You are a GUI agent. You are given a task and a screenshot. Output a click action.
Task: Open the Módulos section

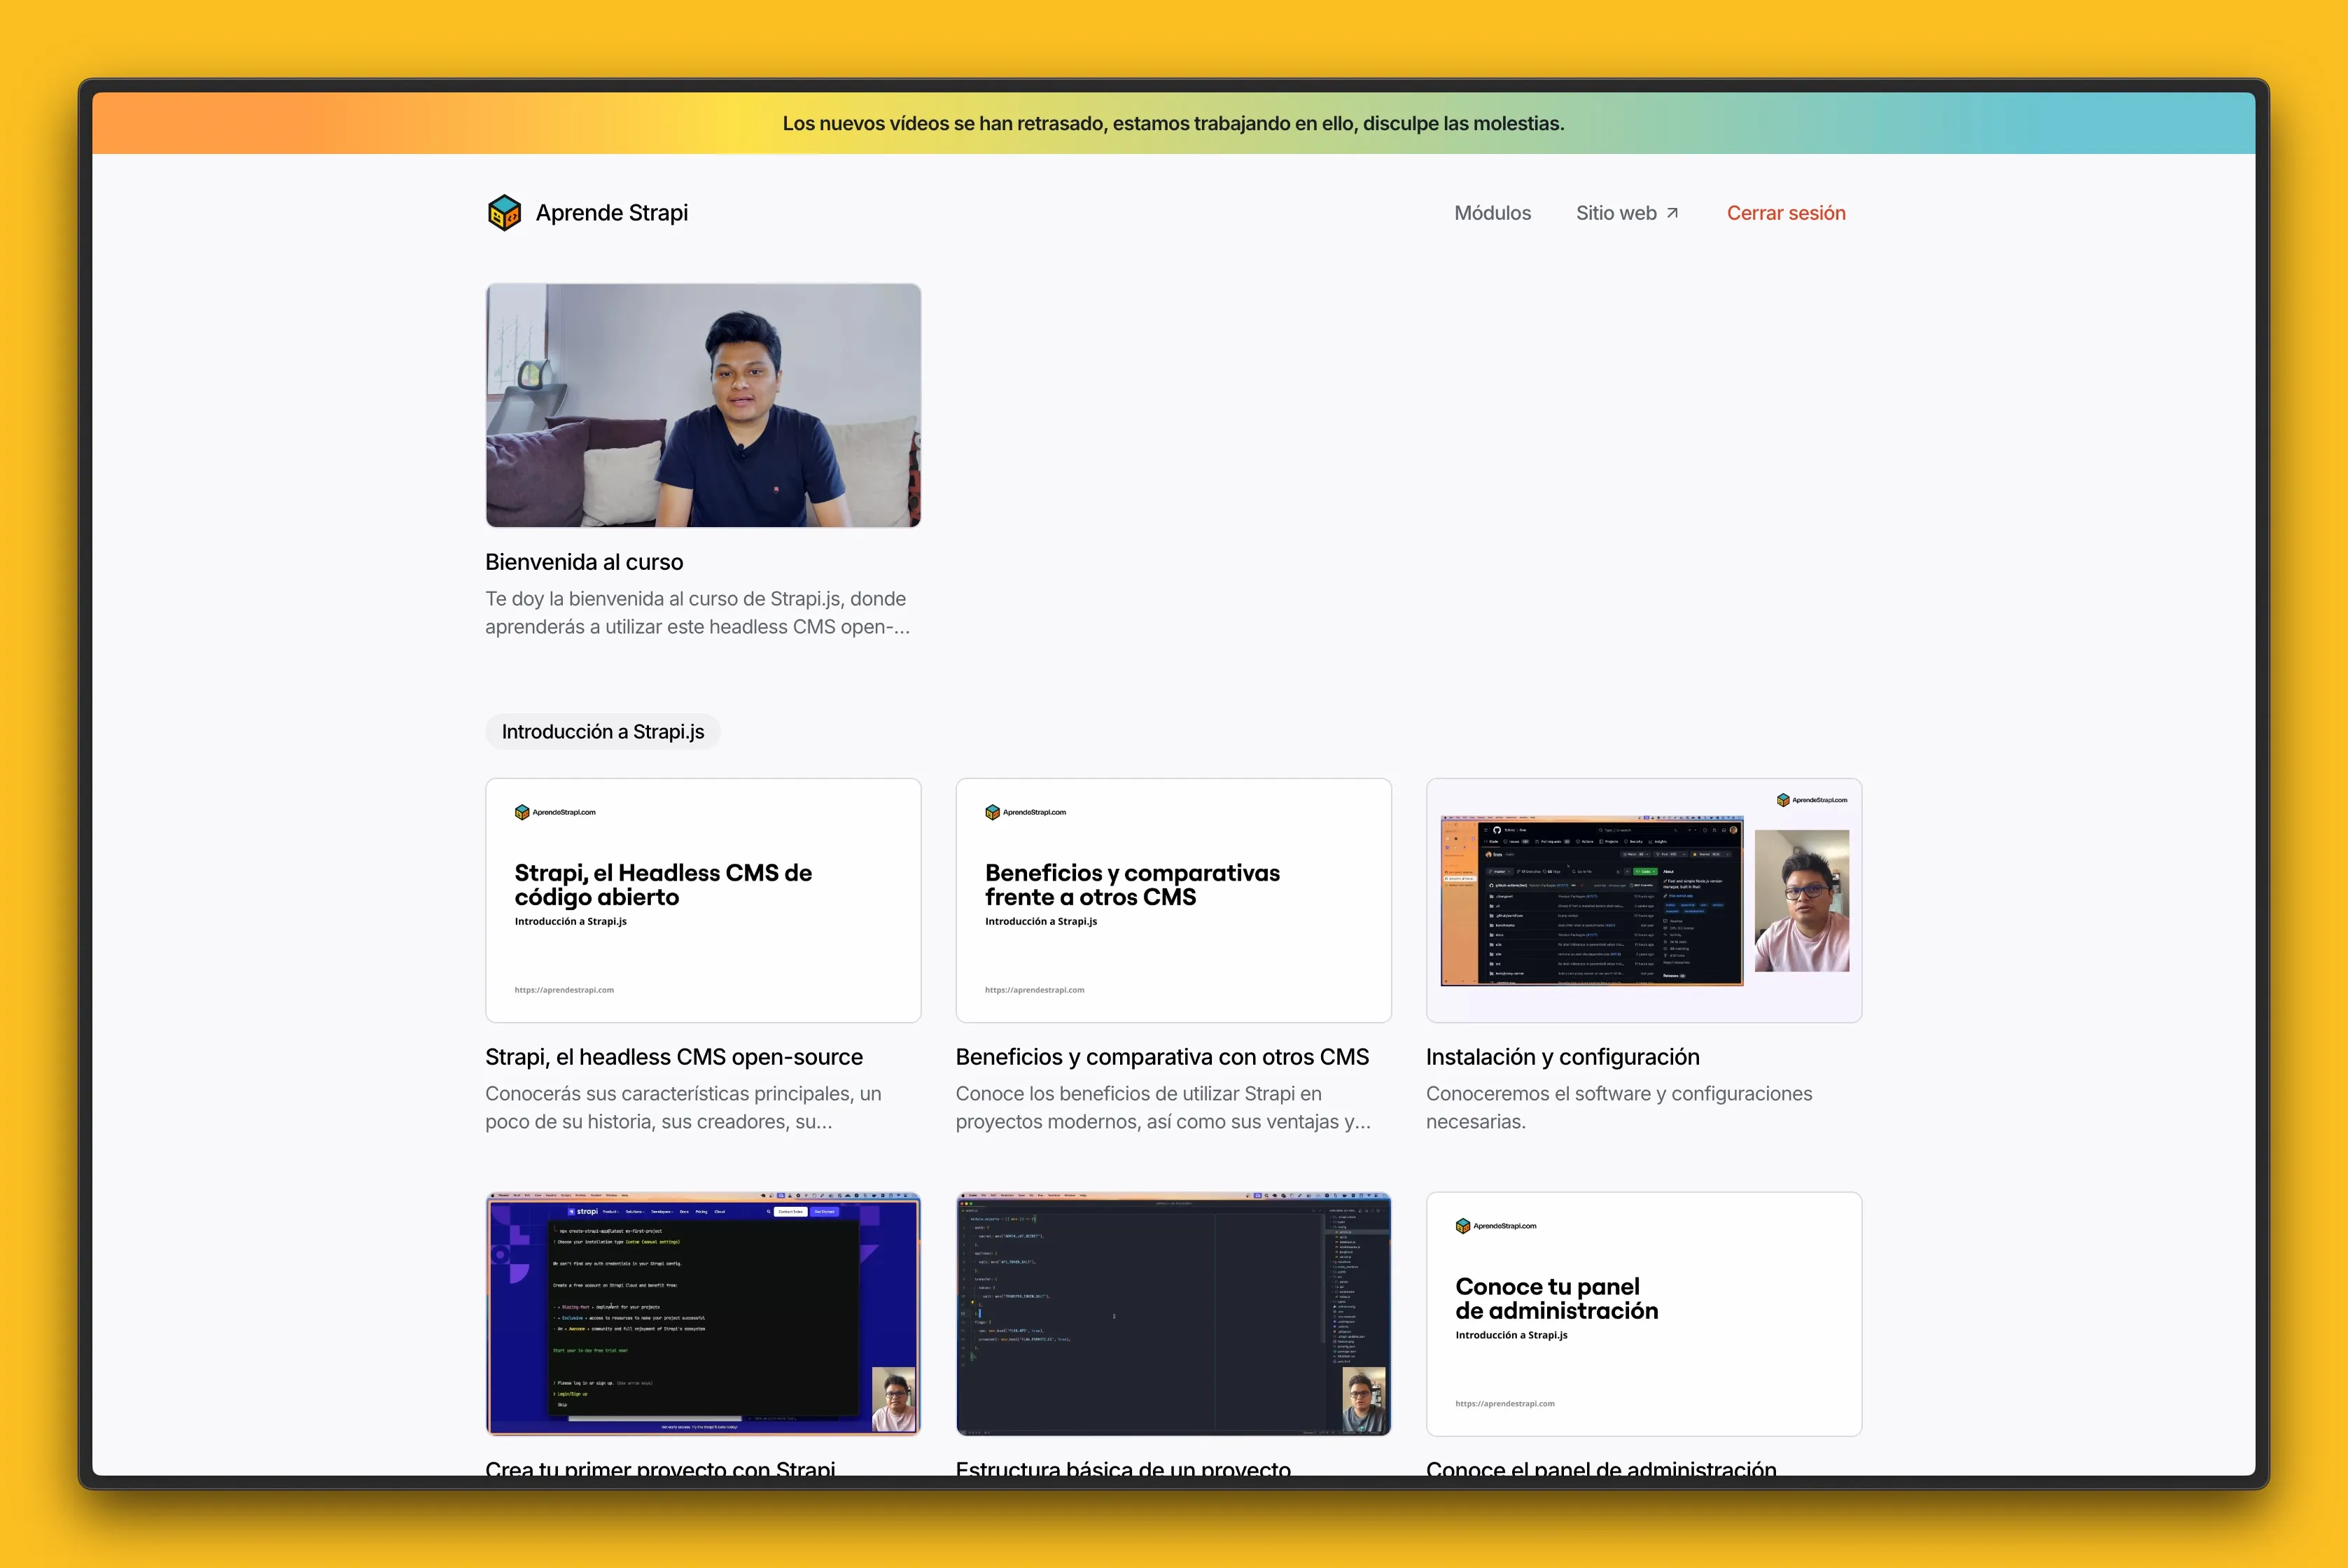[1492, 212]
